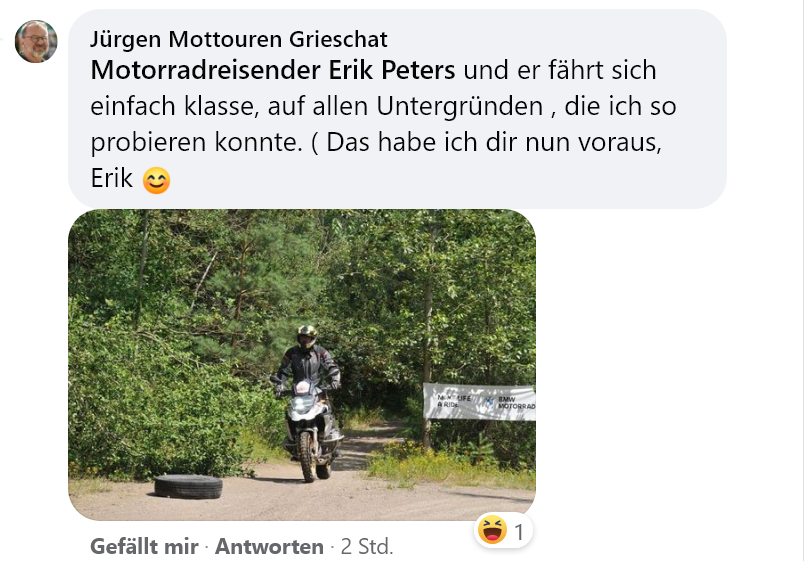
Task: Open the attached motorcycle photo
Action: pos(302,365)
